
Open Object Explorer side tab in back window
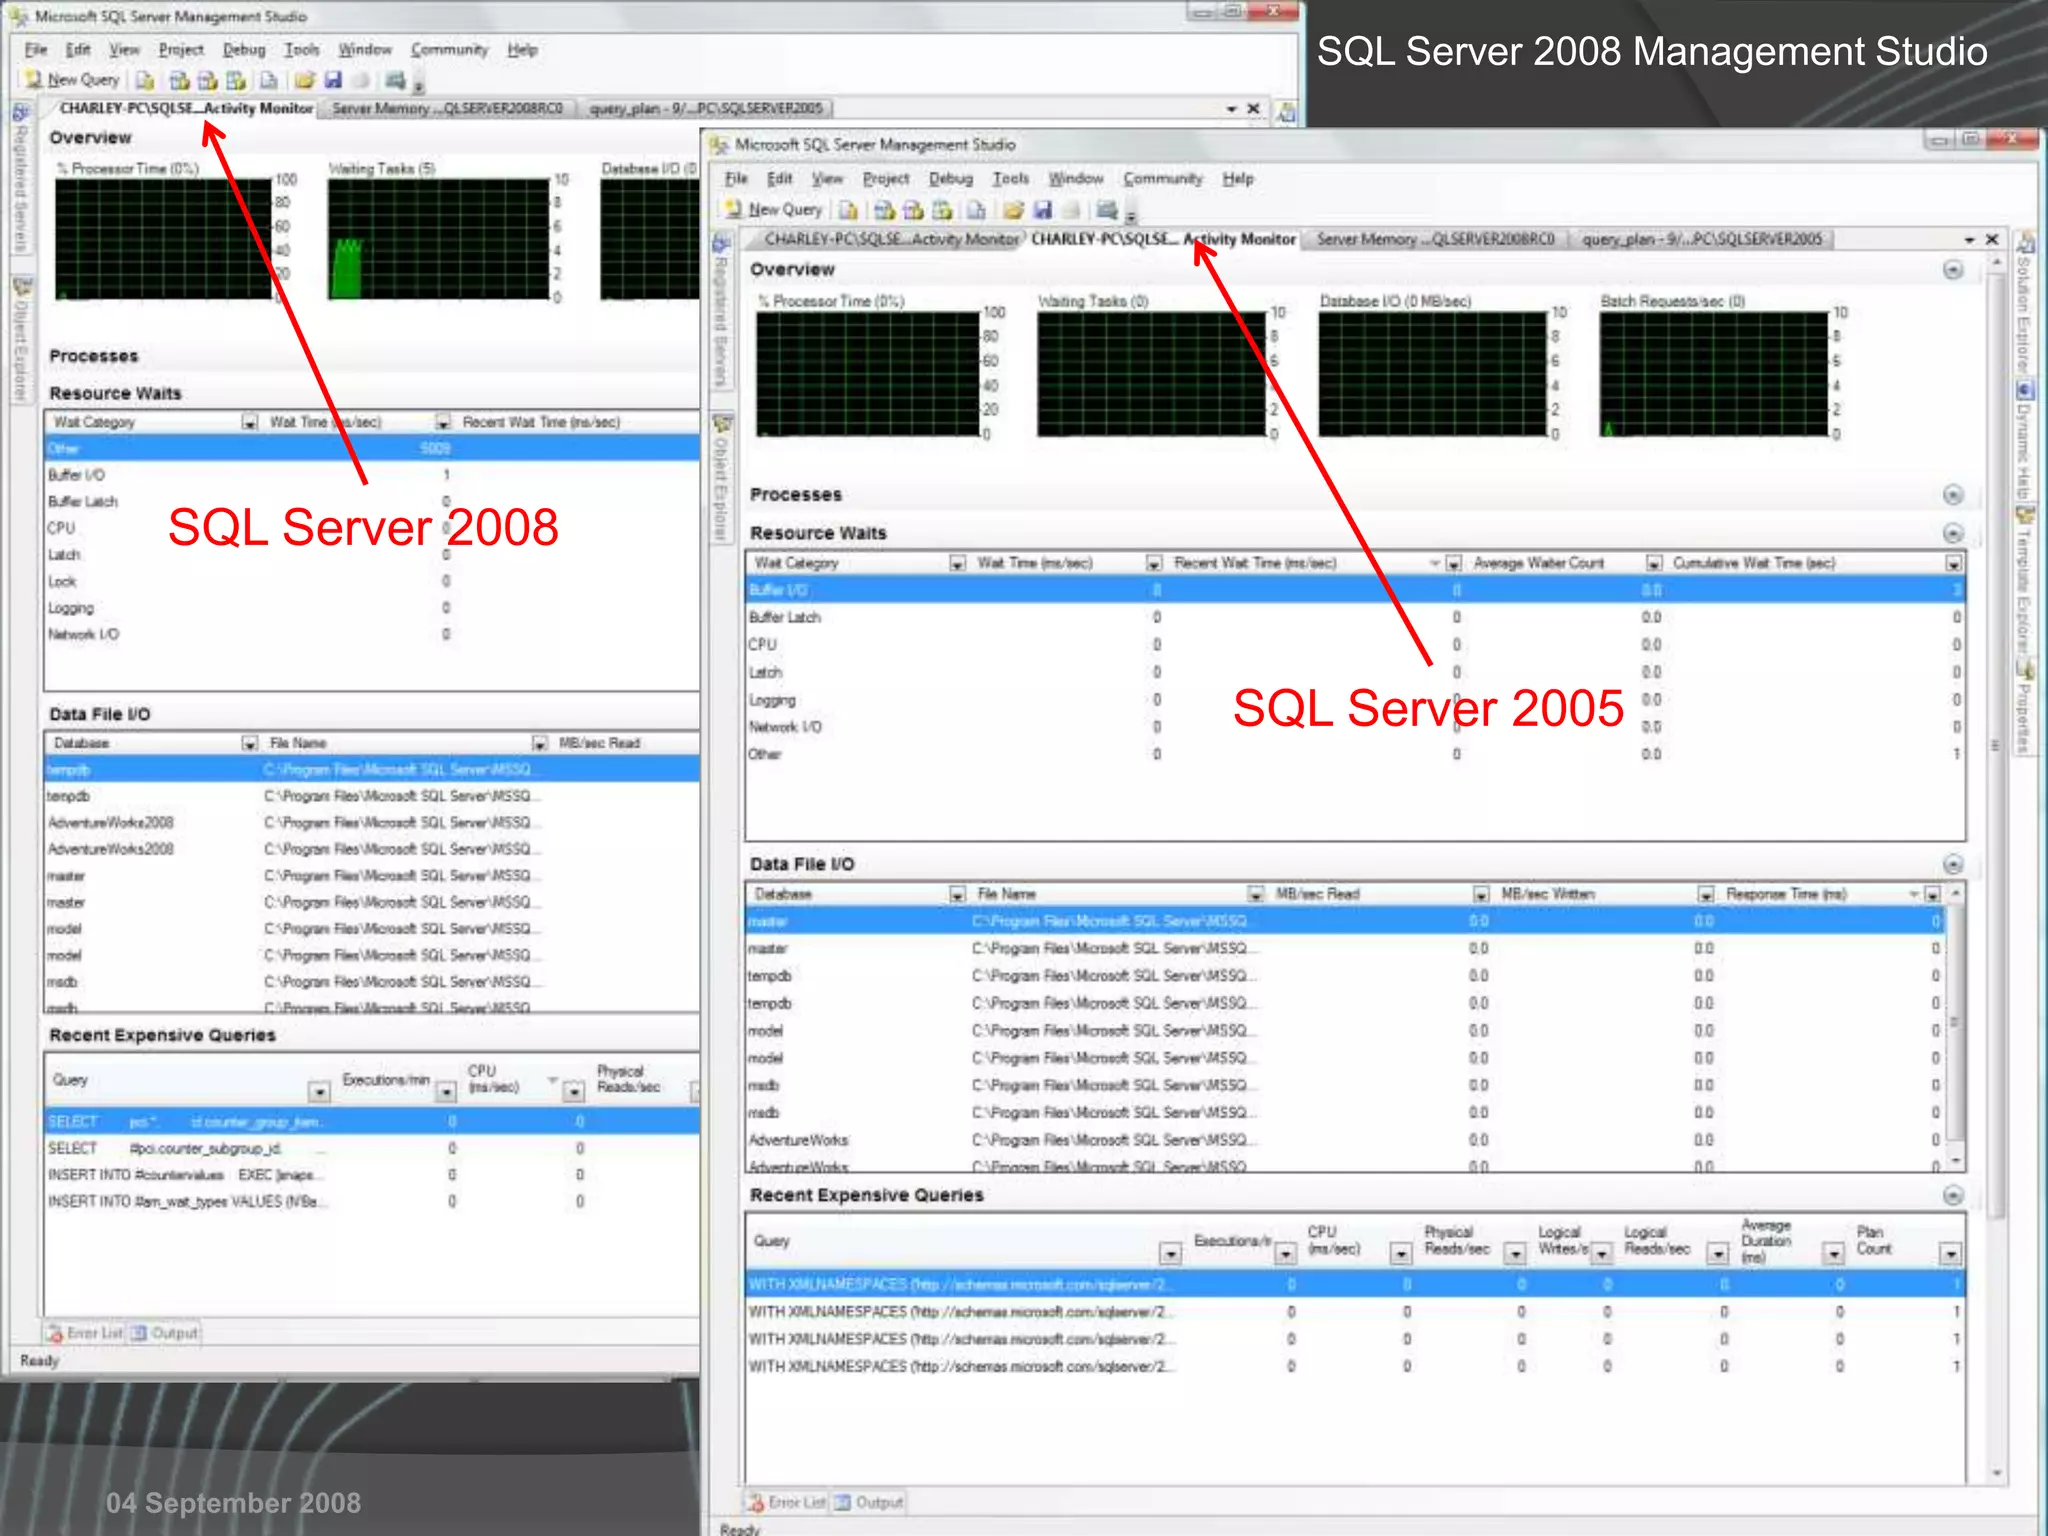pos(19,340)
